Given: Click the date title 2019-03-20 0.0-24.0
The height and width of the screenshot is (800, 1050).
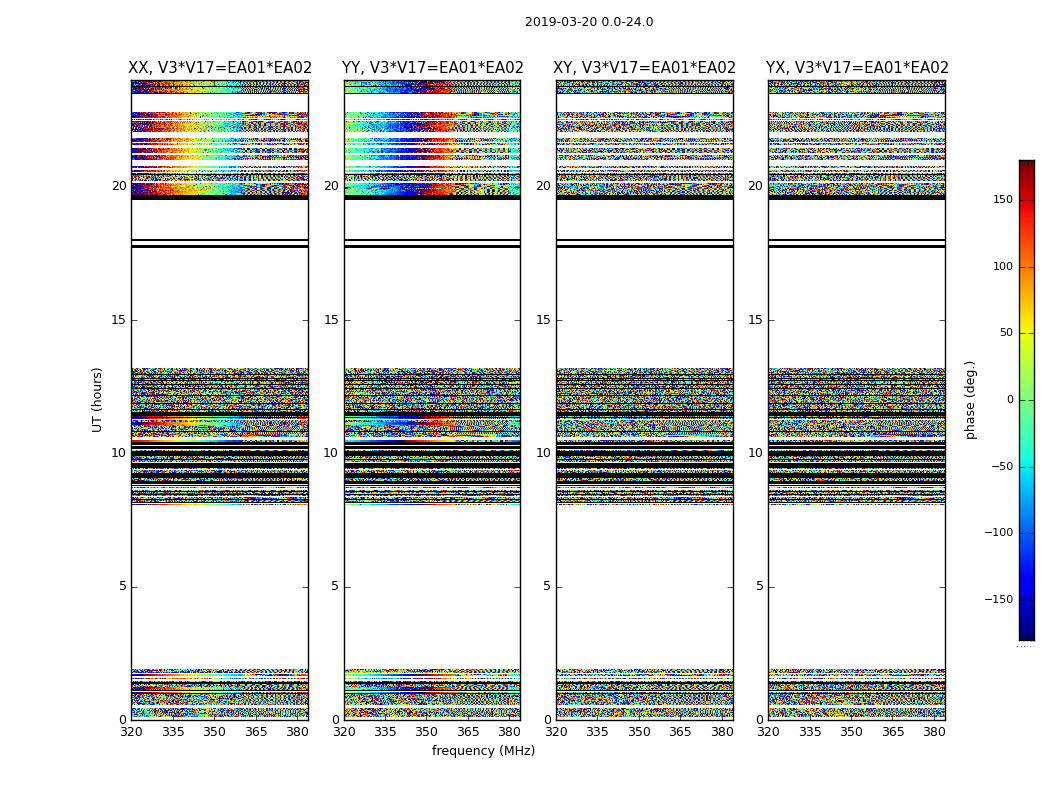Looking at the screenshot, I should pos(589,22).
